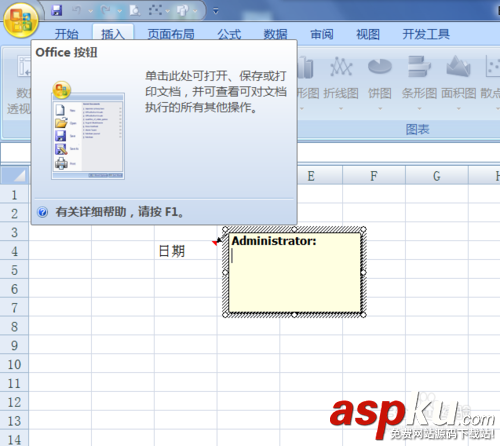
Task: Click the stacked-pages icon in quick access toolbar
Action: (183, 10)
